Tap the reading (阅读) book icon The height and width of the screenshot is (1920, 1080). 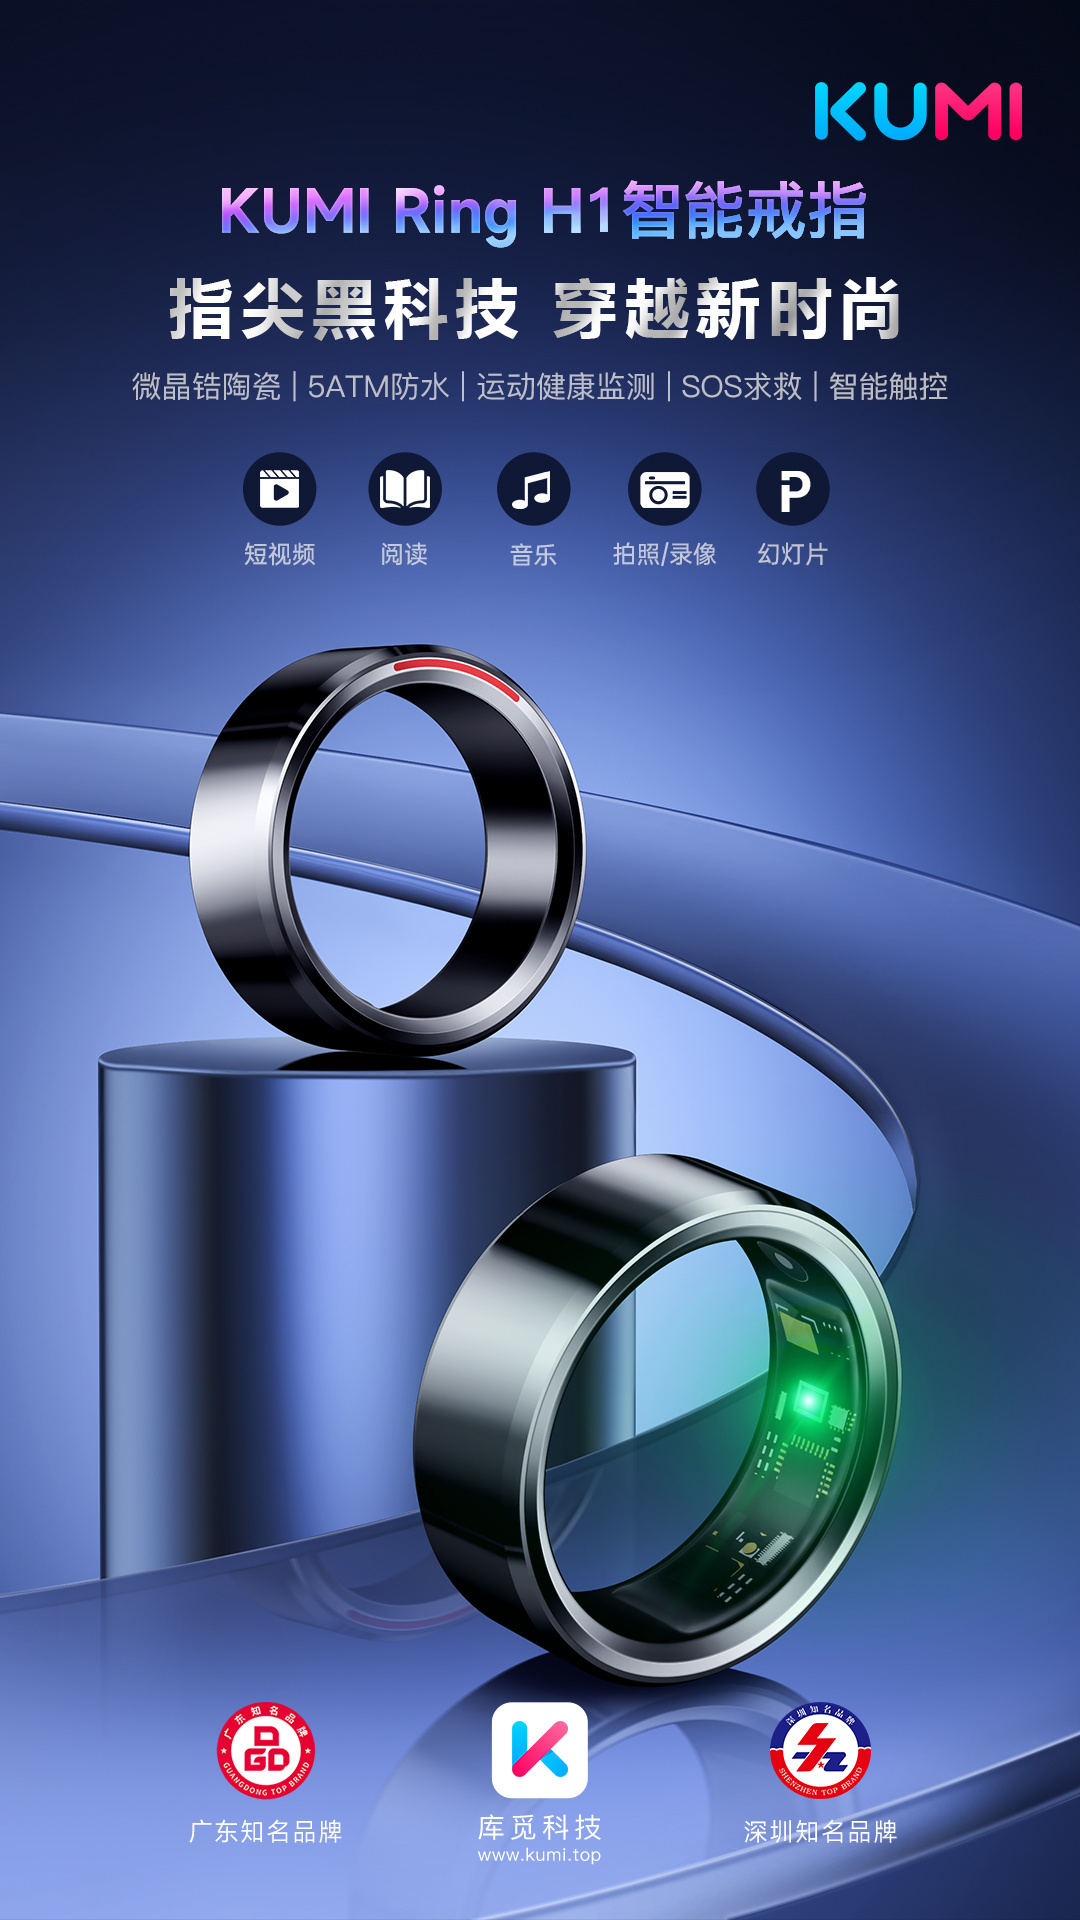pos(405,489)
